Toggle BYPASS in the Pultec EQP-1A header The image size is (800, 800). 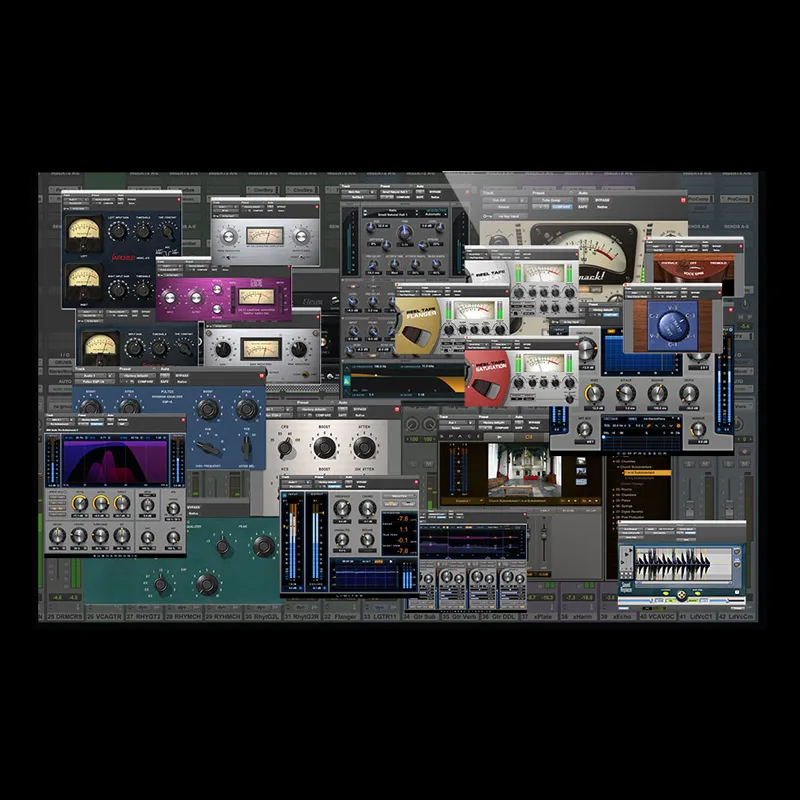tap(182, 376)
